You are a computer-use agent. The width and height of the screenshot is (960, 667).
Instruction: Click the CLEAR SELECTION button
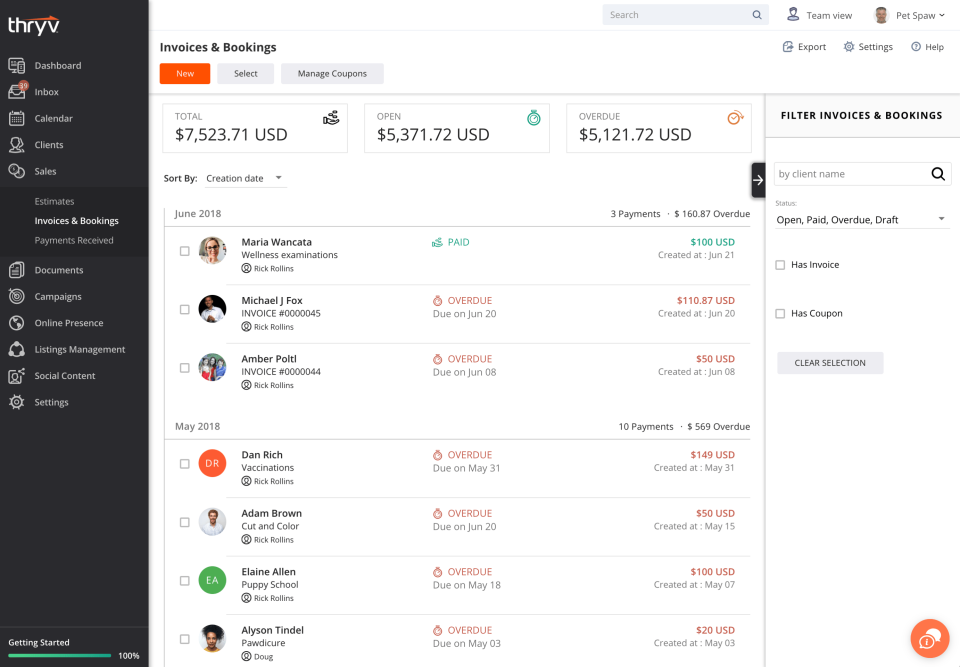830,363
